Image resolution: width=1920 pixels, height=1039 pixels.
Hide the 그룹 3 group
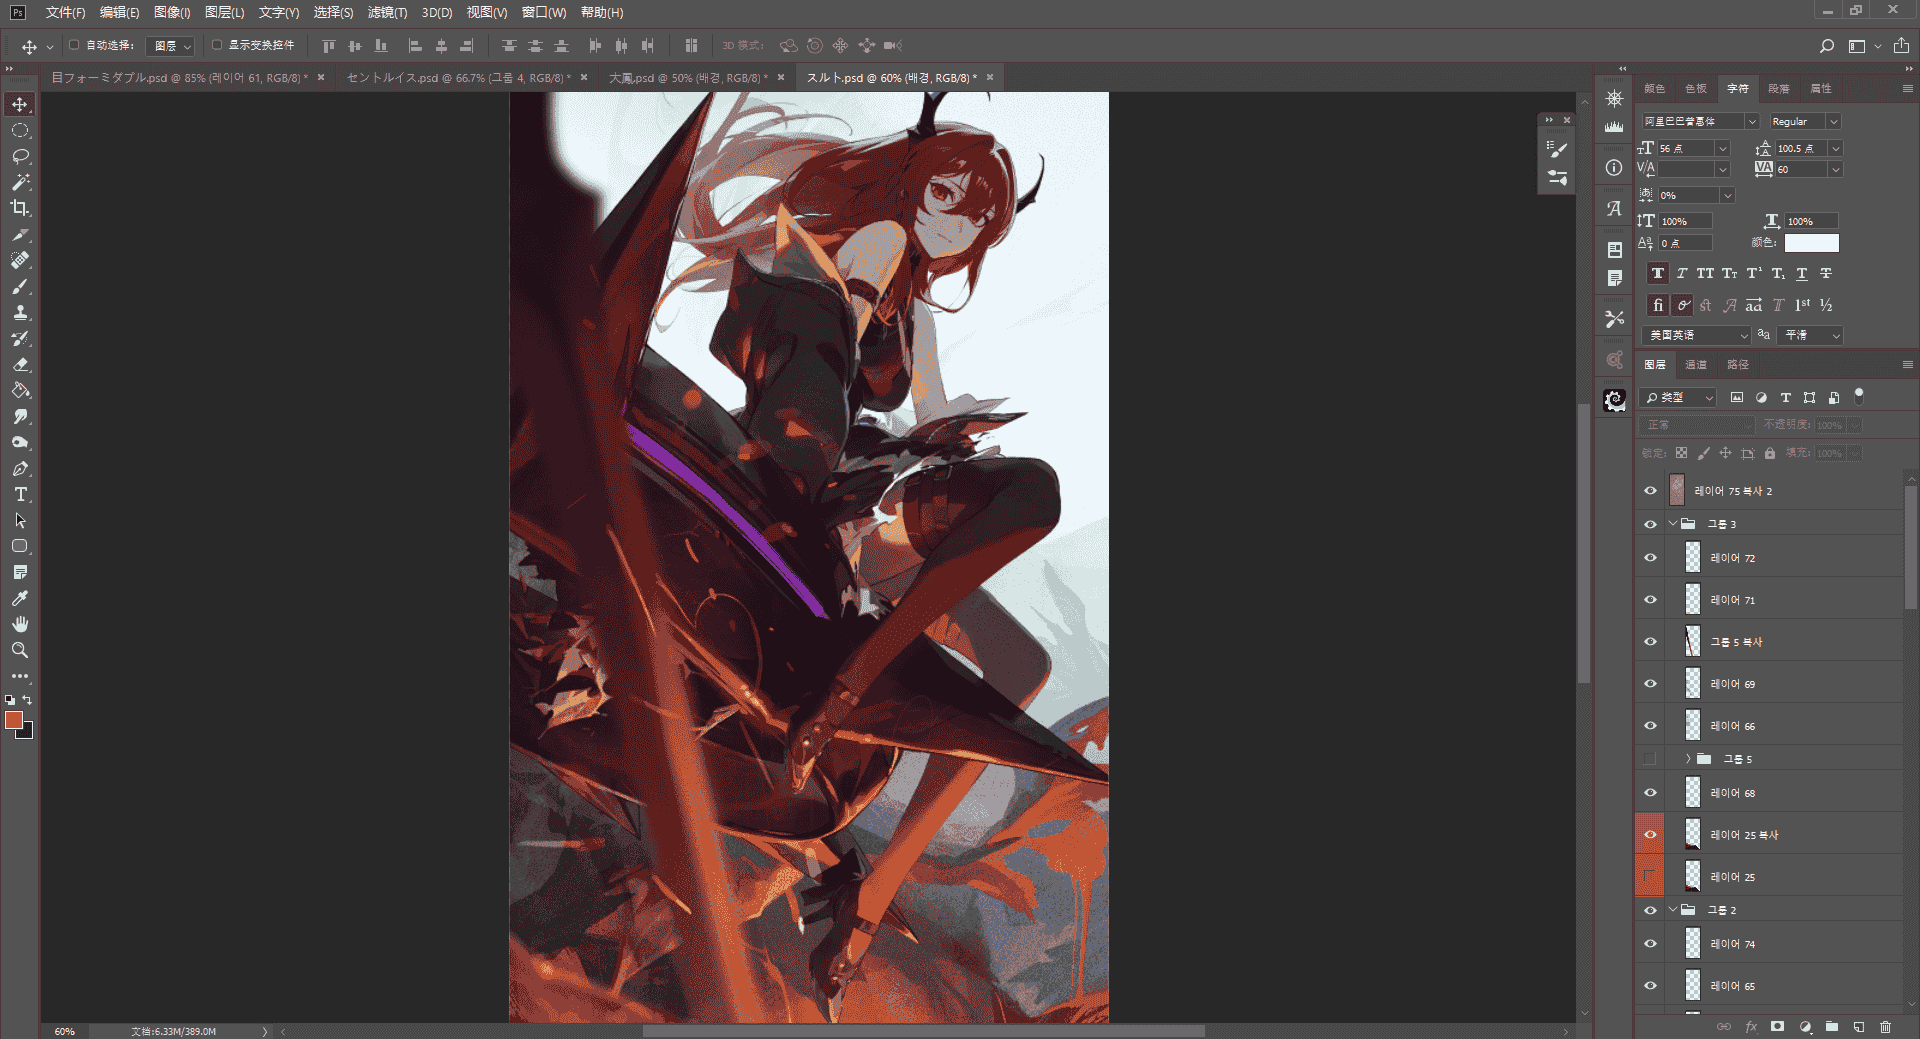1650,524
